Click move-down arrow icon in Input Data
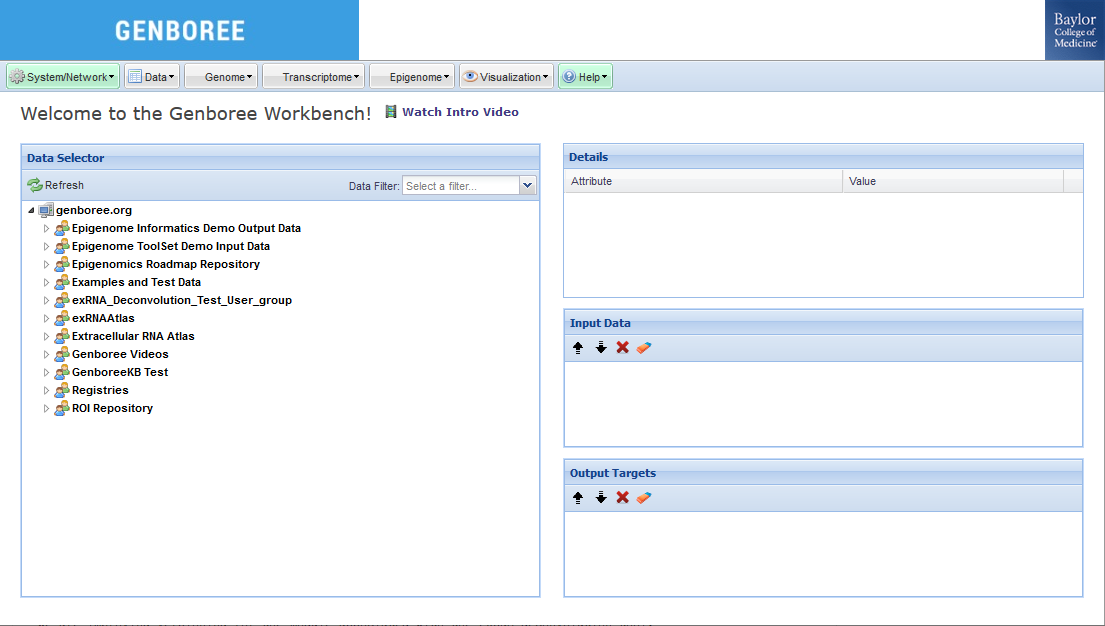This screenshot has width=1105, height=626. coord(601,348)
